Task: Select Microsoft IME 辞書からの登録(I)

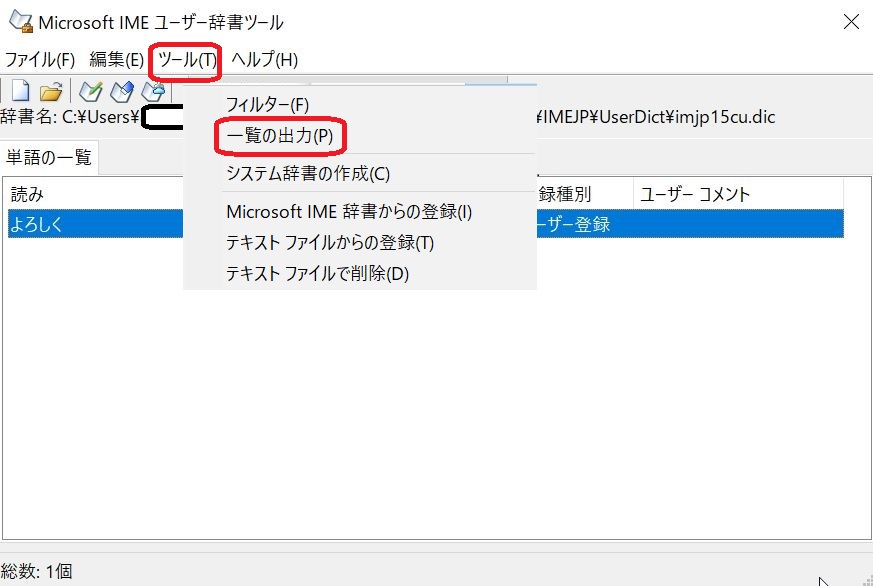Action: (x=349, y=211)
